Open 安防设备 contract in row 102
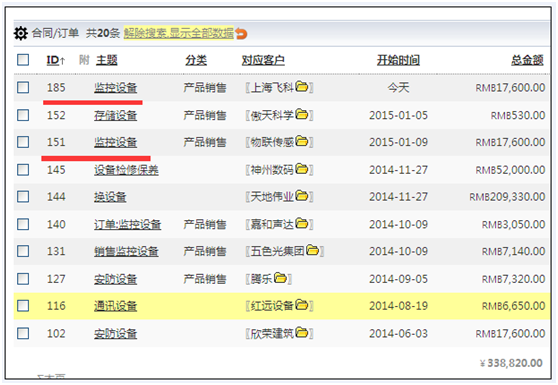Image resolution: width=558 pixels, height=385 pixels. [x=115, y=334]
